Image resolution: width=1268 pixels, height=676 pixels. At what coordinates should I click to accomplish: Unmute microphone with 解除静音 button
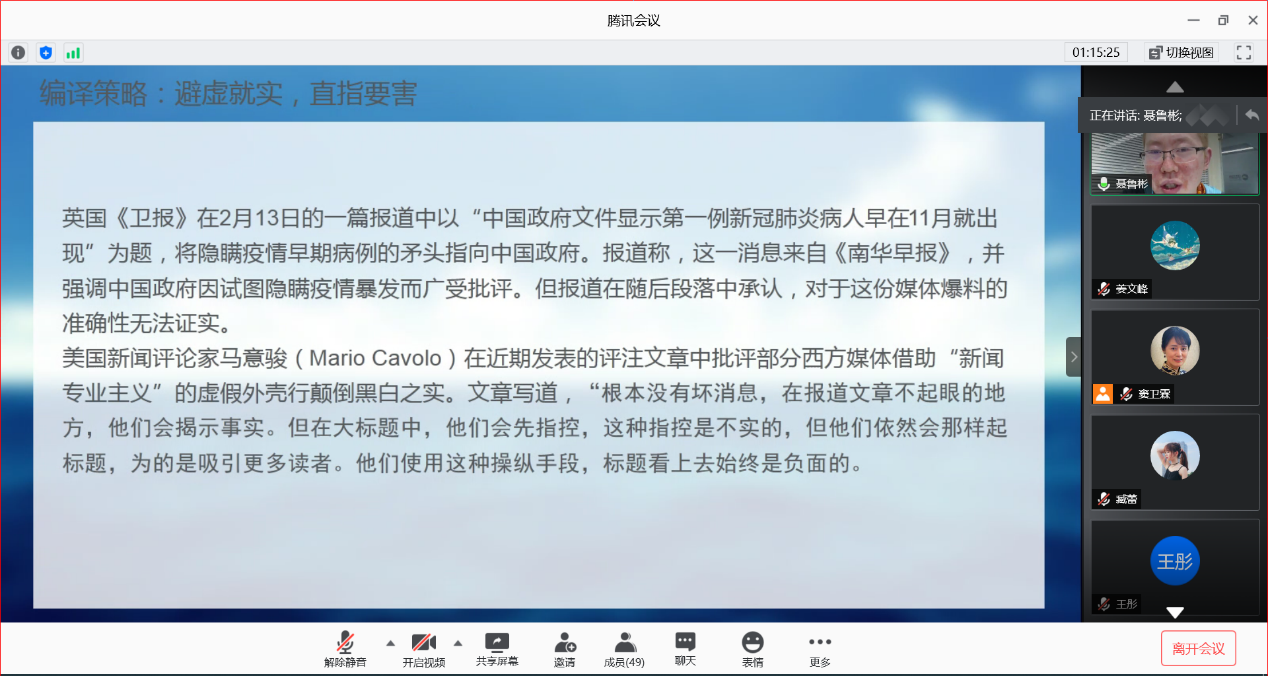[x=345, y=649]
